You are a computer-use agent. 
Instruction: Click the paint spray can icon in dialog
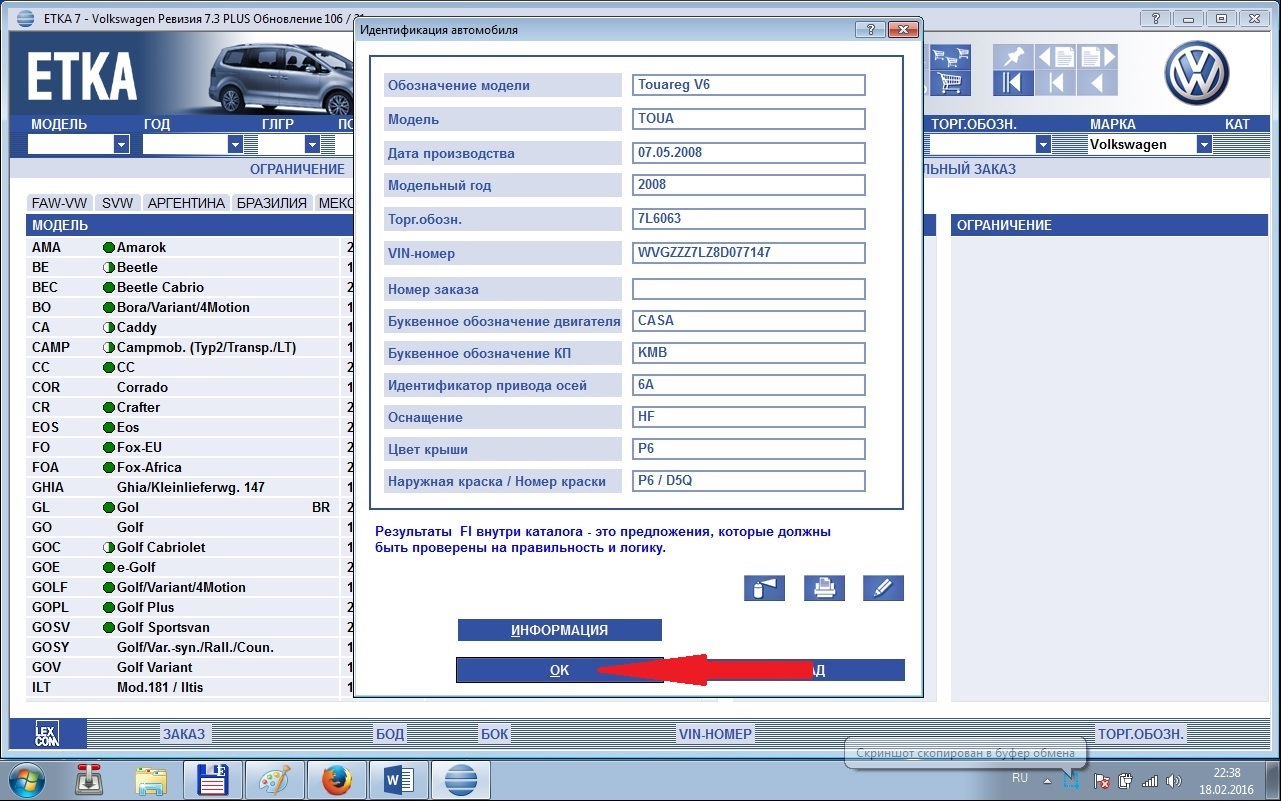point(764,588)
